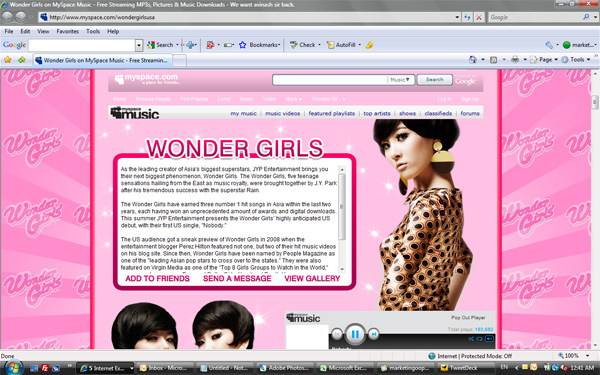Image resolution: width=600 pixels, height=375 pixels.
Task: Pause the MySpace music player
Action: click(x=355, y=334)
